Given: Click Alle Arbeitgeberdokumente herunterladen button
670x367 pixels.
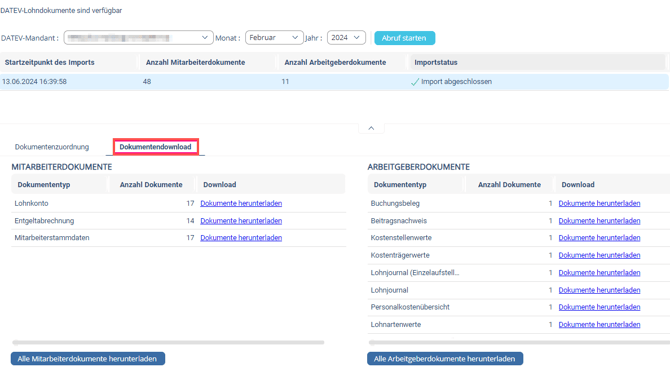Looking at the screenshot, I should 444,359.
